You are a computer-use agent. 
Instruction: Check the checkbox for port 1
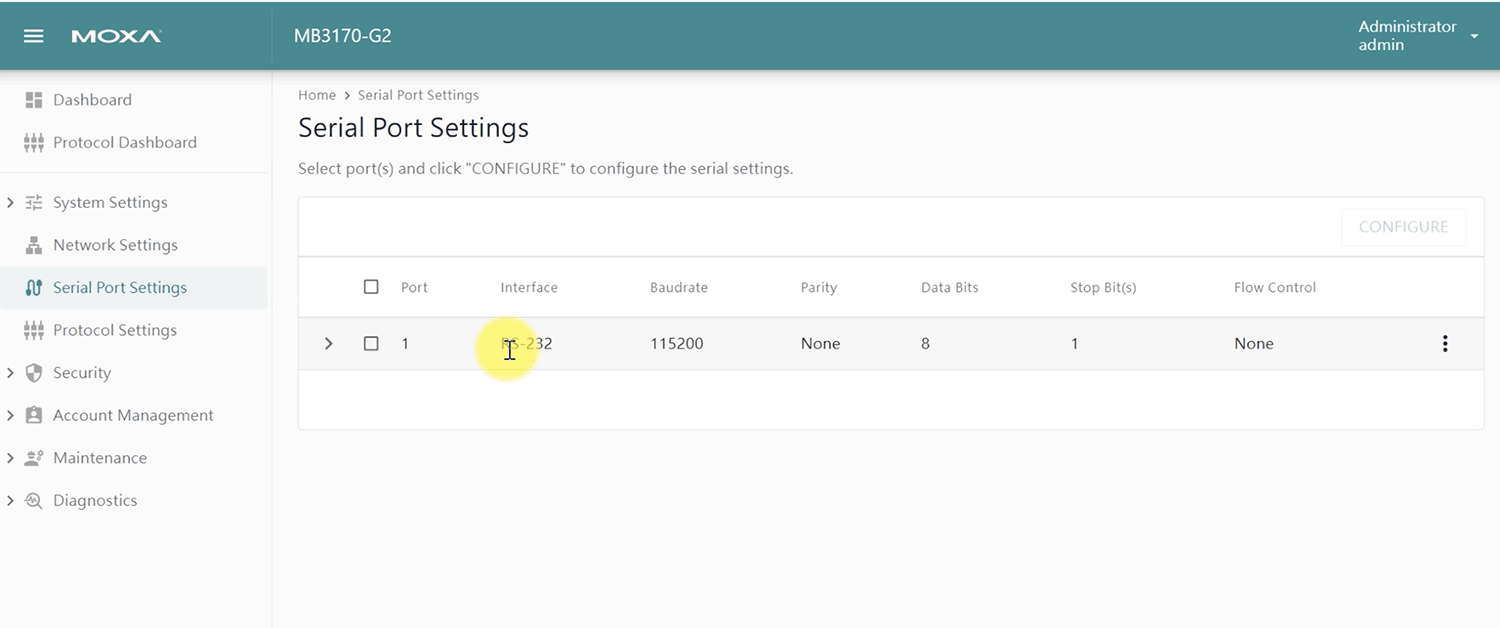pyautogui.click(x=371, y=344)
